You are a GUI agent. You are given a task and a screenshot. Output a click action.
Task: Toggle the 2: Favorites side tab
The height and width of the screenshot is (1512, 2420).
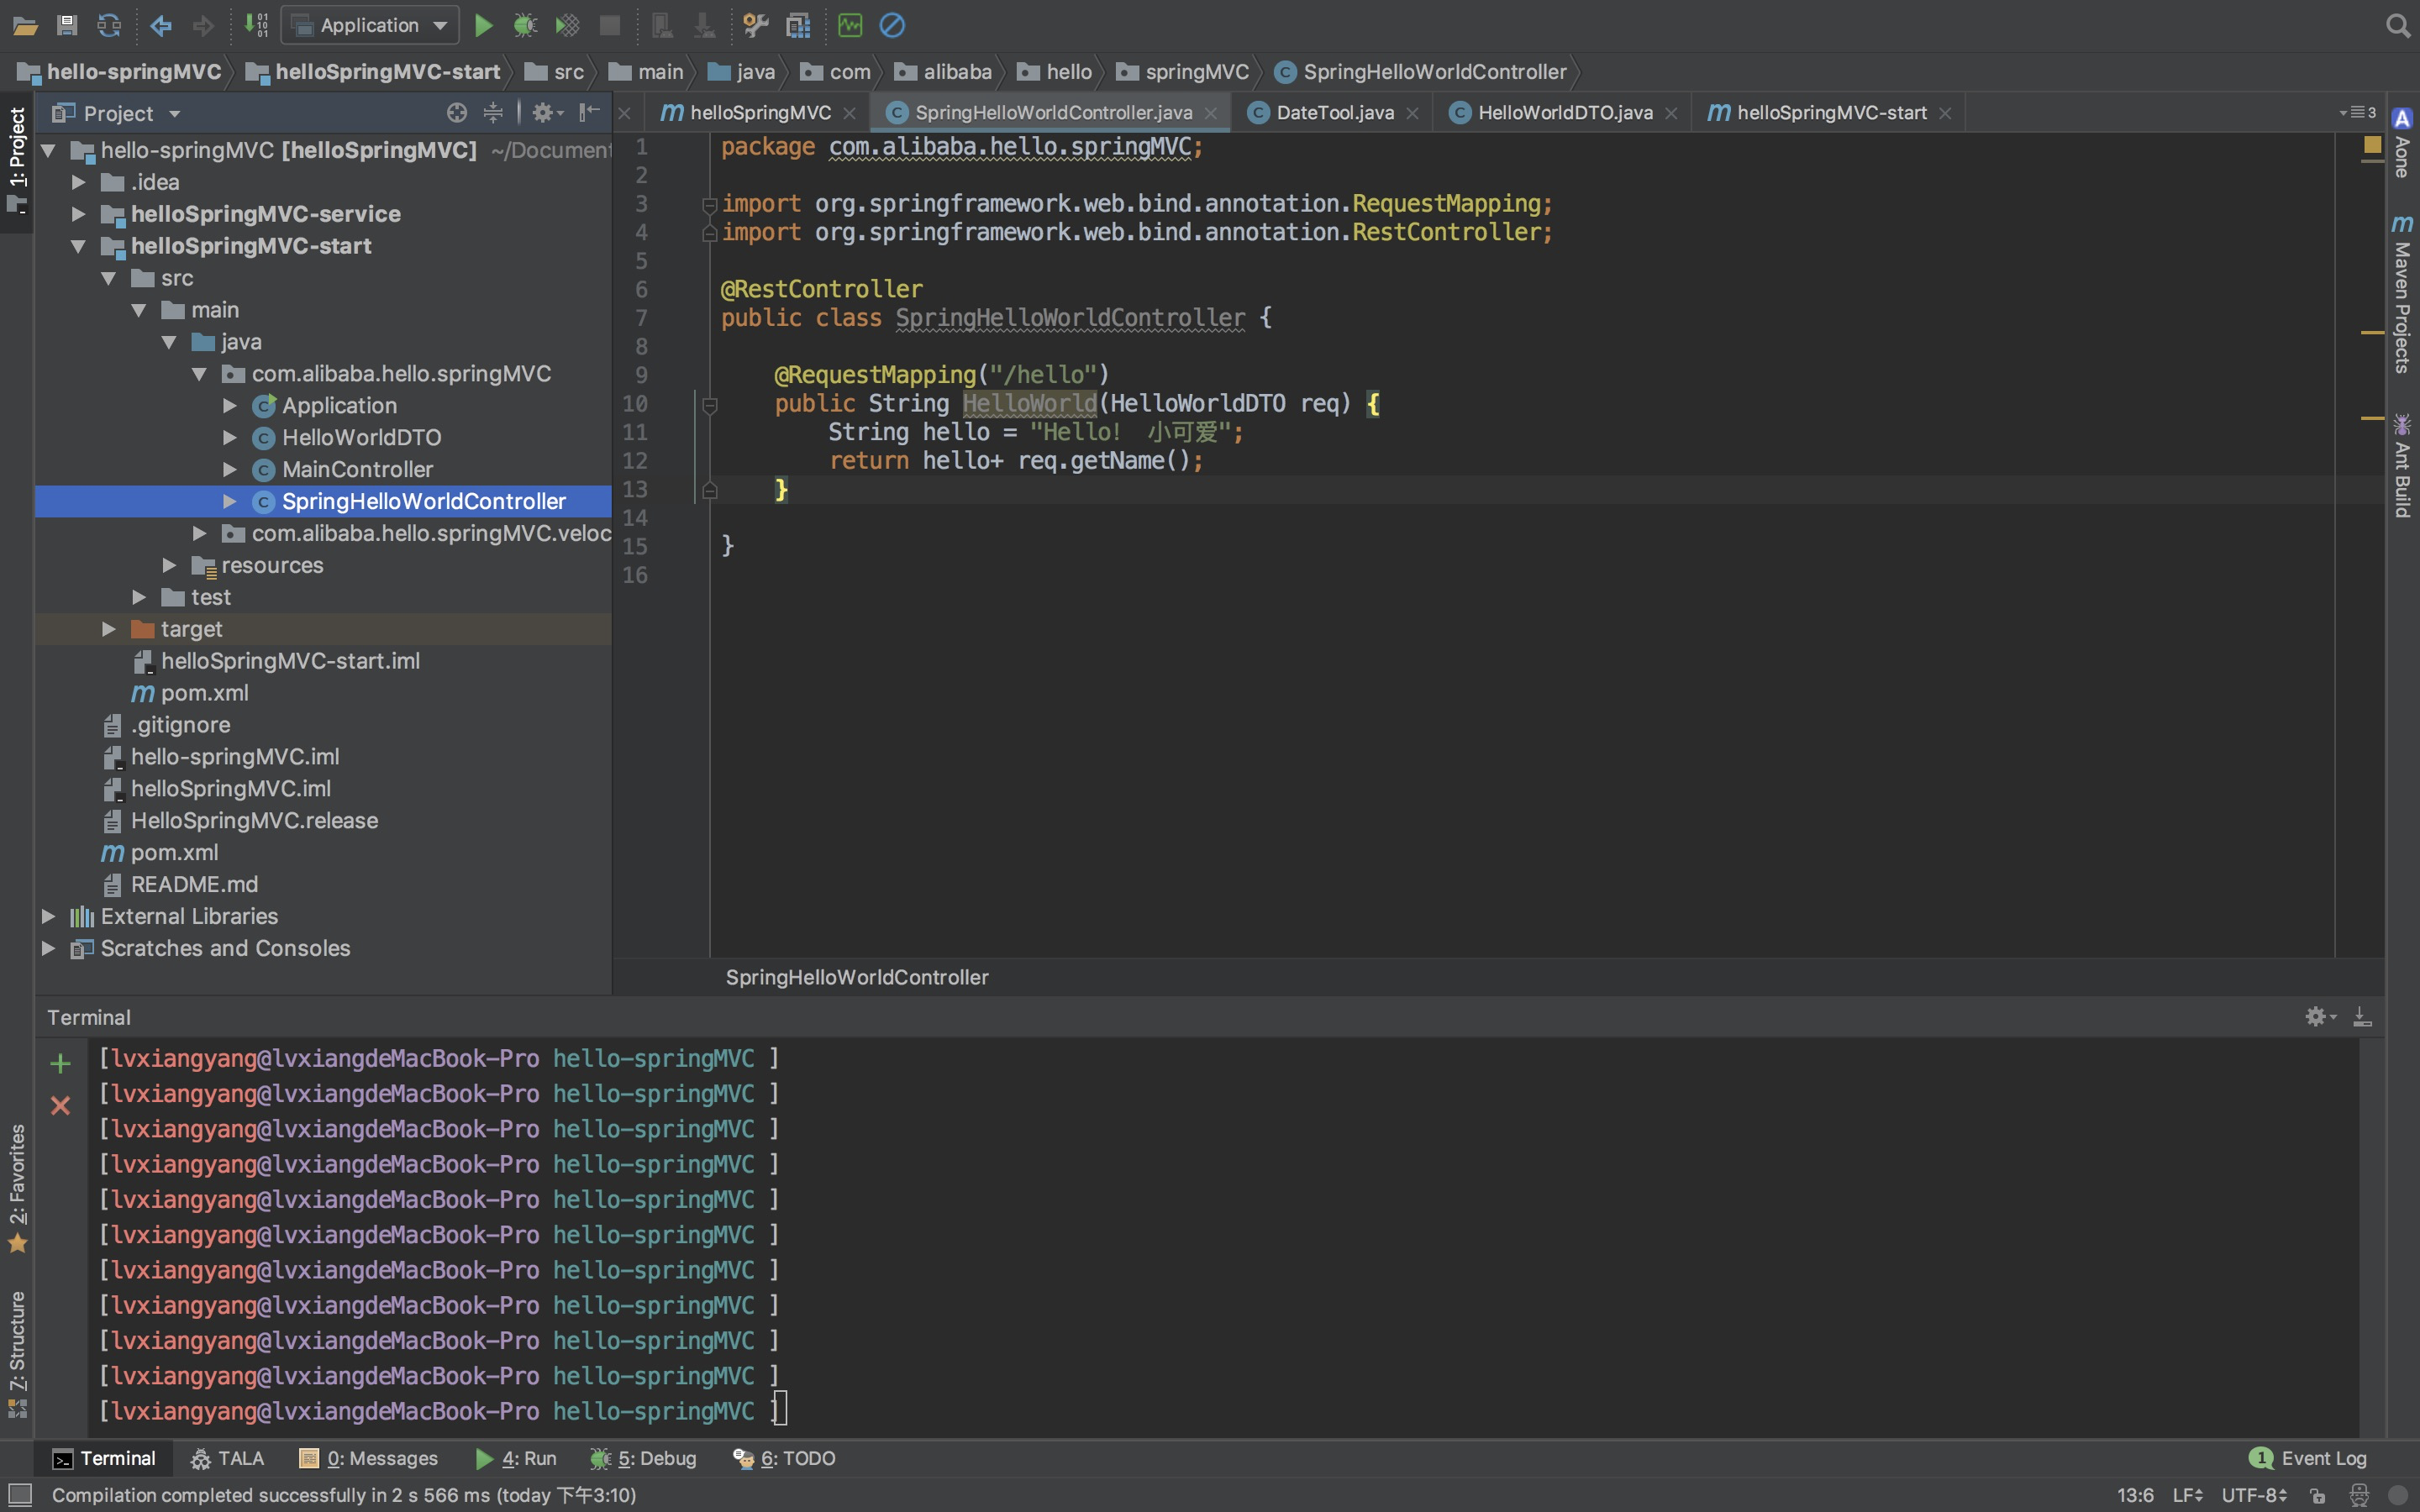(17, 1189)
